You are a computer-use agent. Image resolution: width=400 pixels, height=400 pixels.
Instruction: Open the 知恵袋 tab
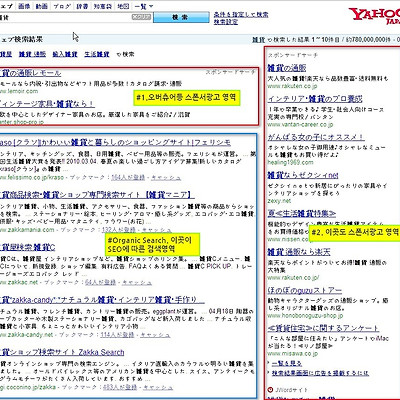[102, 6]
